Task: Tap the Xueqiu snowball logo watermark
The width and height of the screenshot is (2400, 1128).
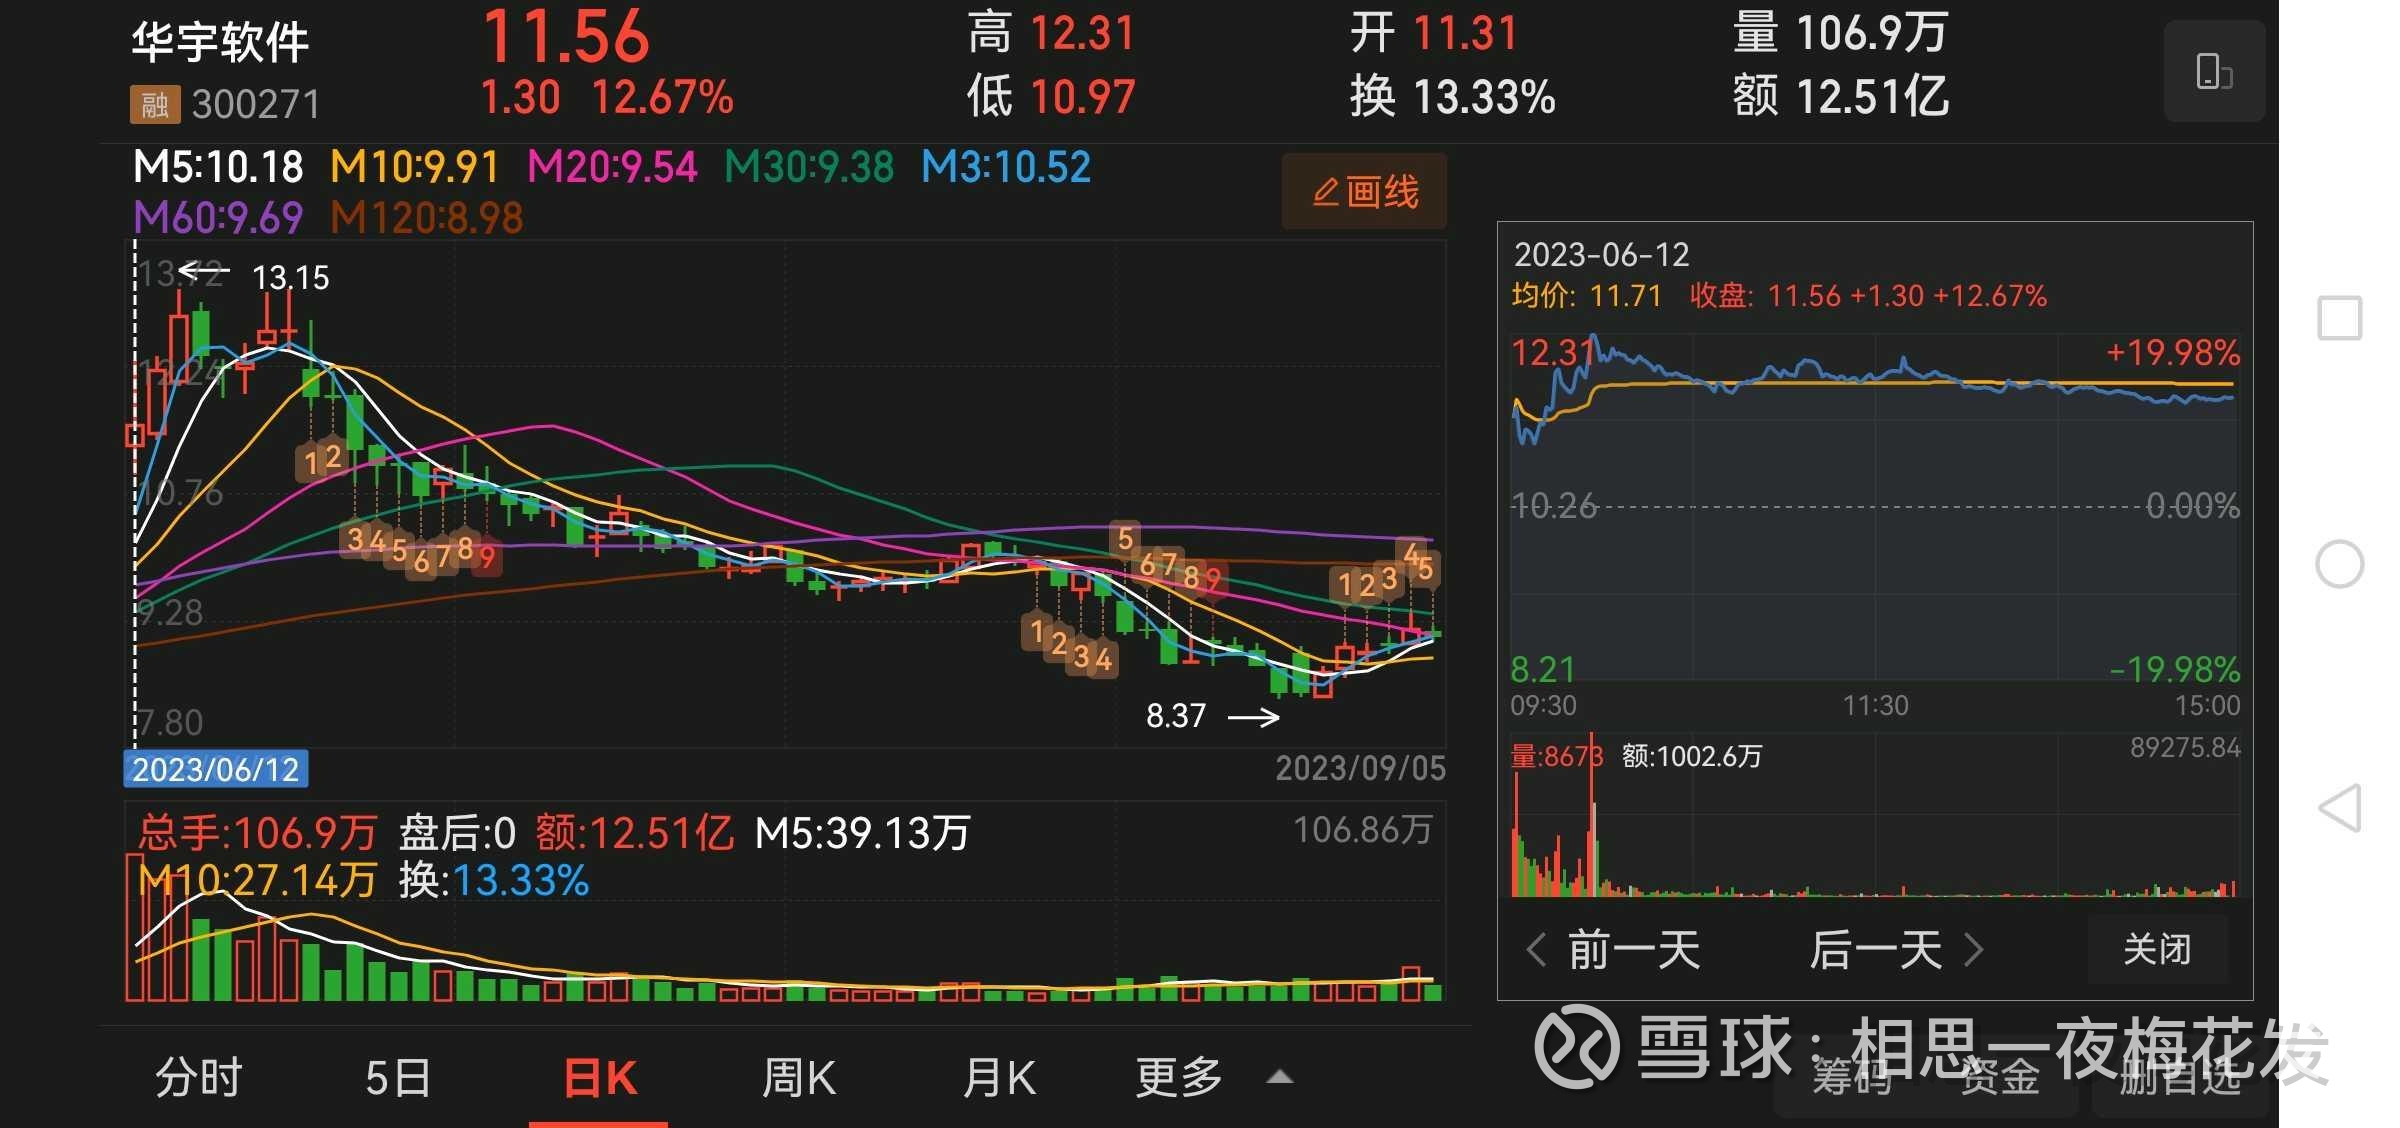Action: coord(1577,1047)
